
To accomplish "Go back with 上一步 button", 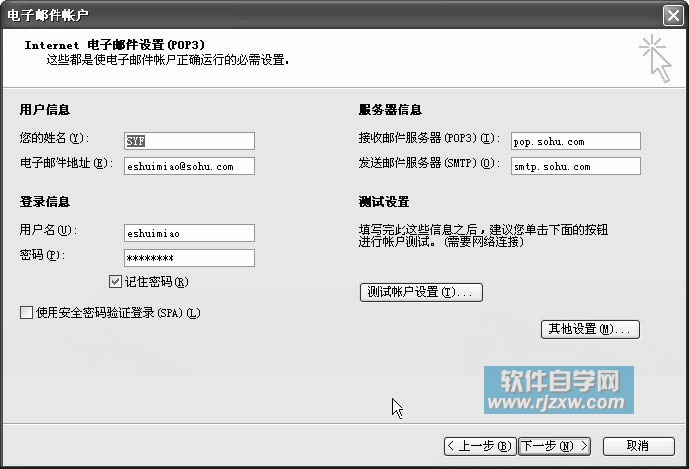I will click(x=480, y=446).
